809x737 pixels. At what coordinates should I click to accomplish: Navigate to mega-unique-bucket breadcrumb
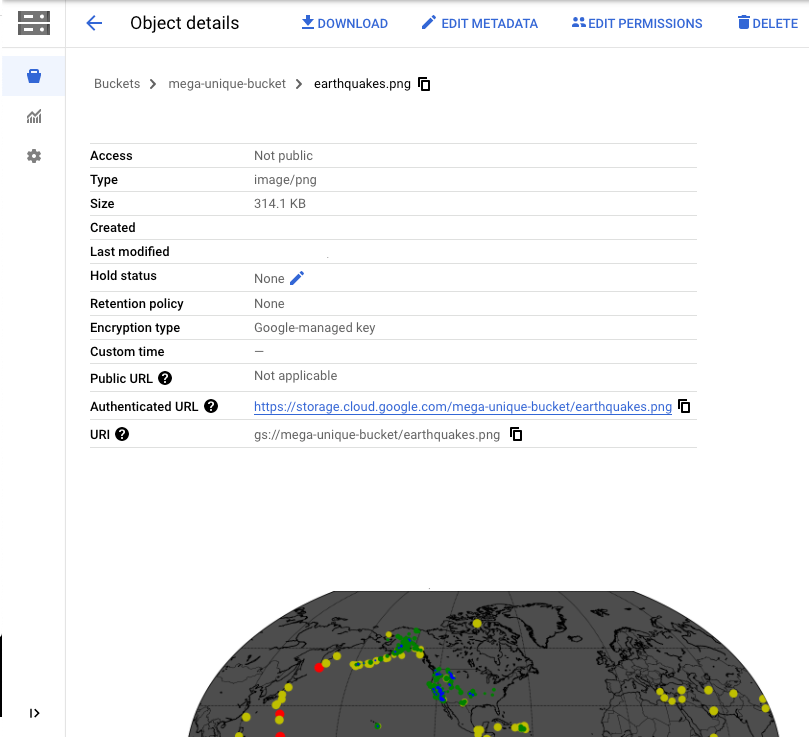[227, 84]
